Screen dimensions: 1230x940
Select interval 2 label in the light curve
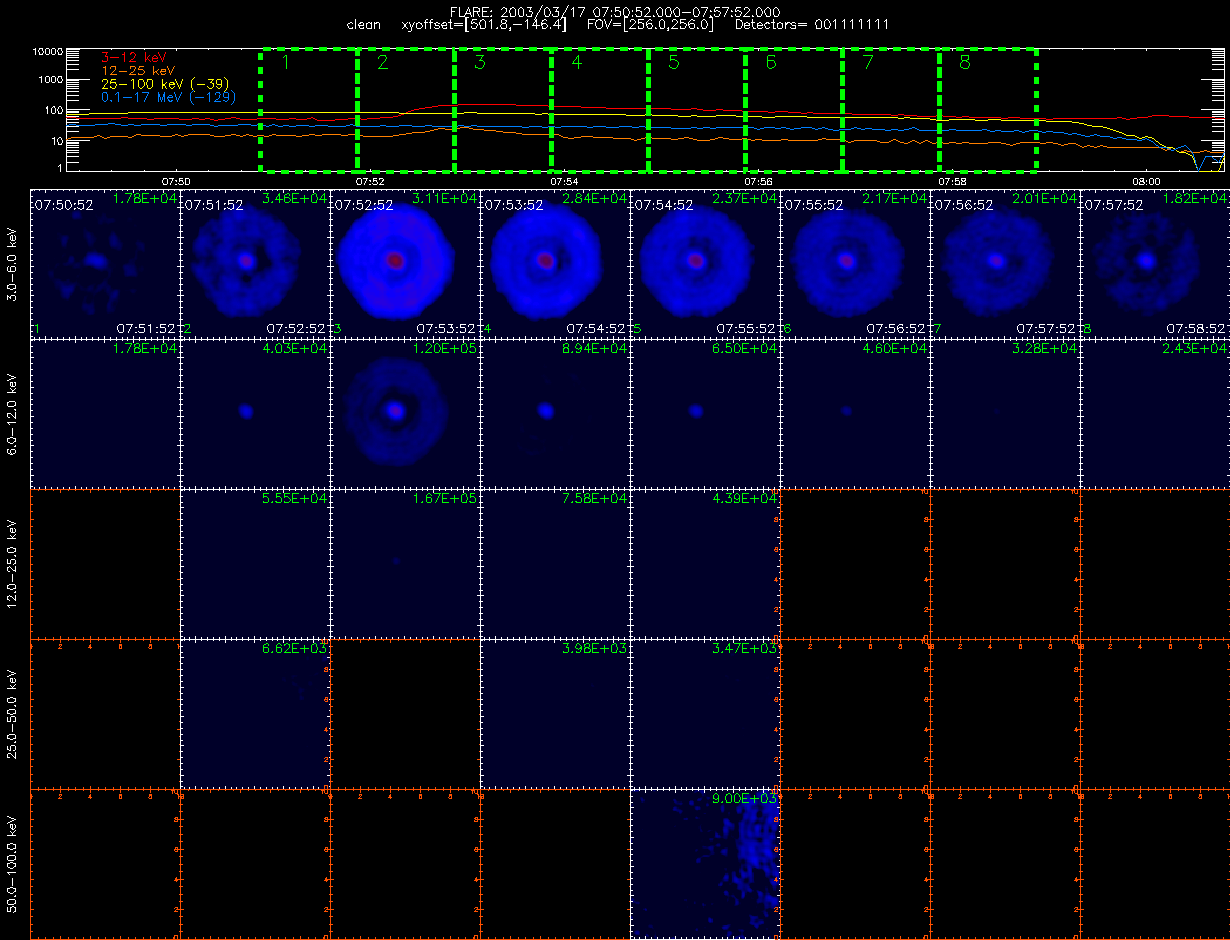coord(382,63)
